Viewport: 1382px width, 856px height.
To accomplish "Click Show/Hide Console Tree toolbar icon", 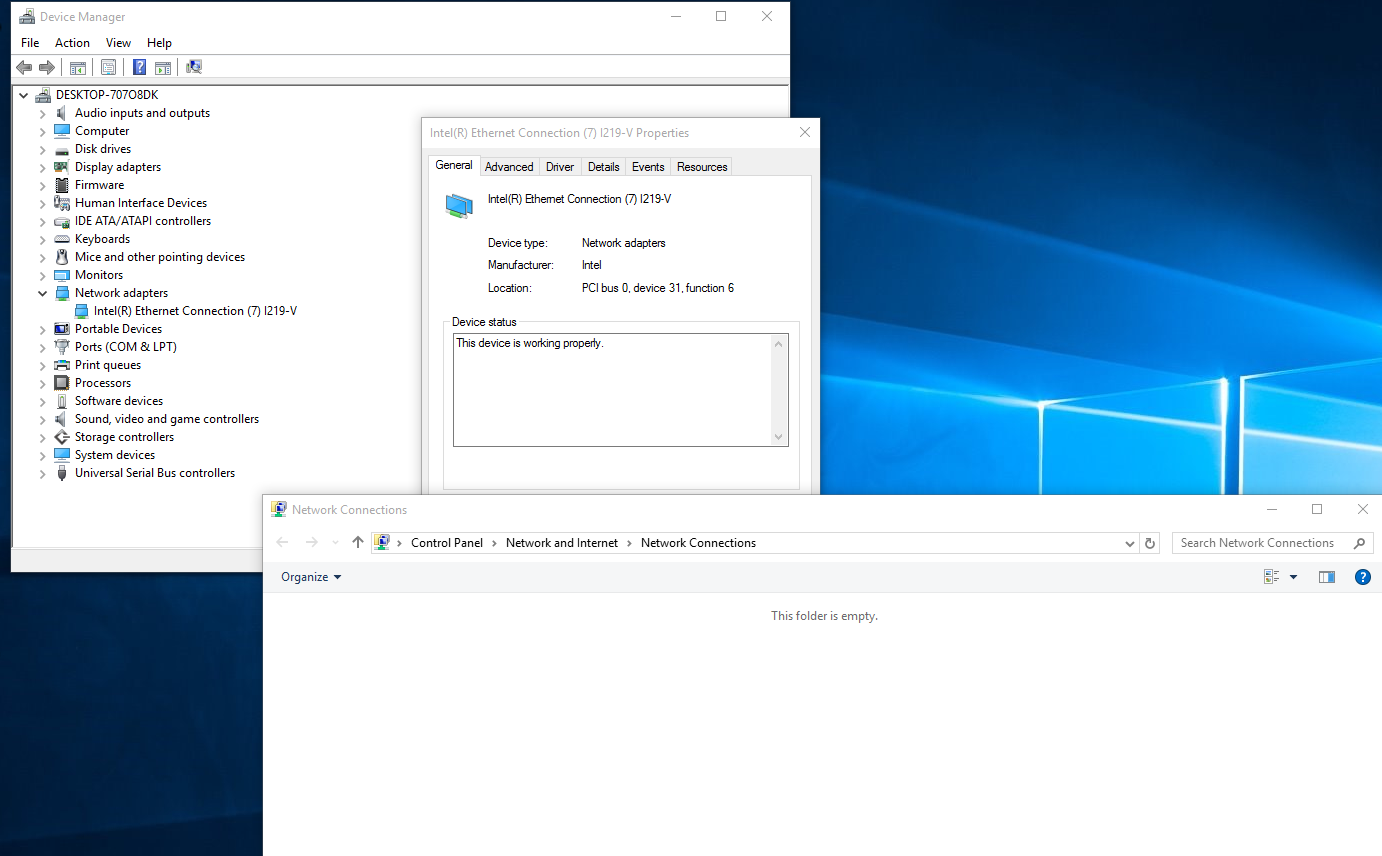I will (x=77, y=67).
